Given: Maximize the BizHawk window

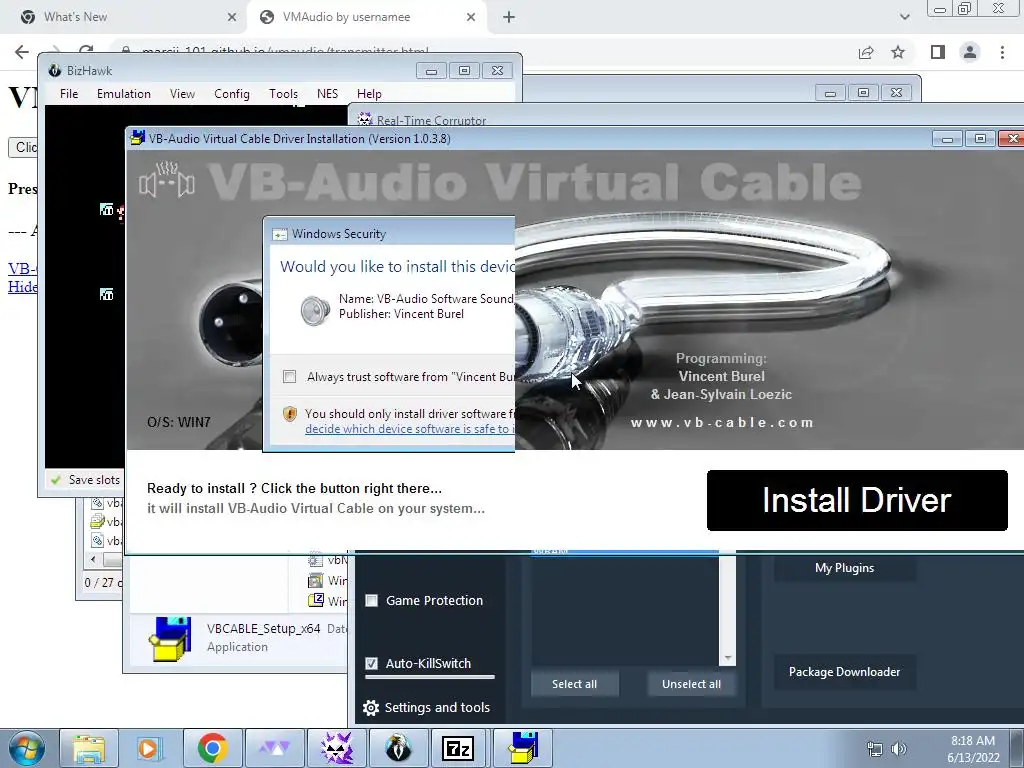Looking at the screenshot, I should (x=464, y=71).
